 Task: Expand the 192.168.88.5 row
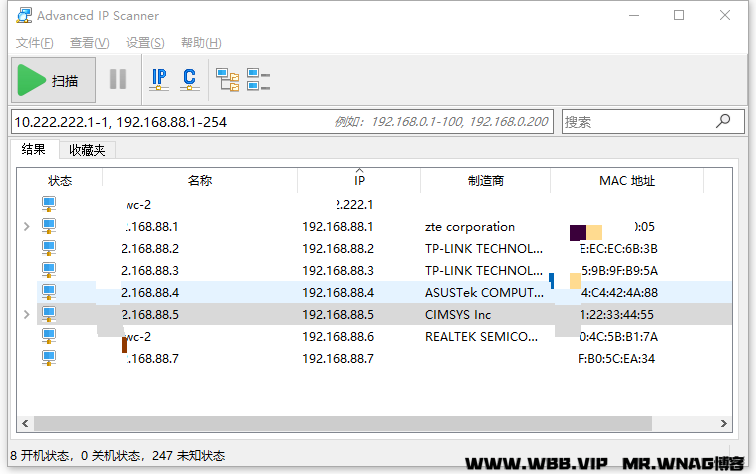tap(27, 314)
